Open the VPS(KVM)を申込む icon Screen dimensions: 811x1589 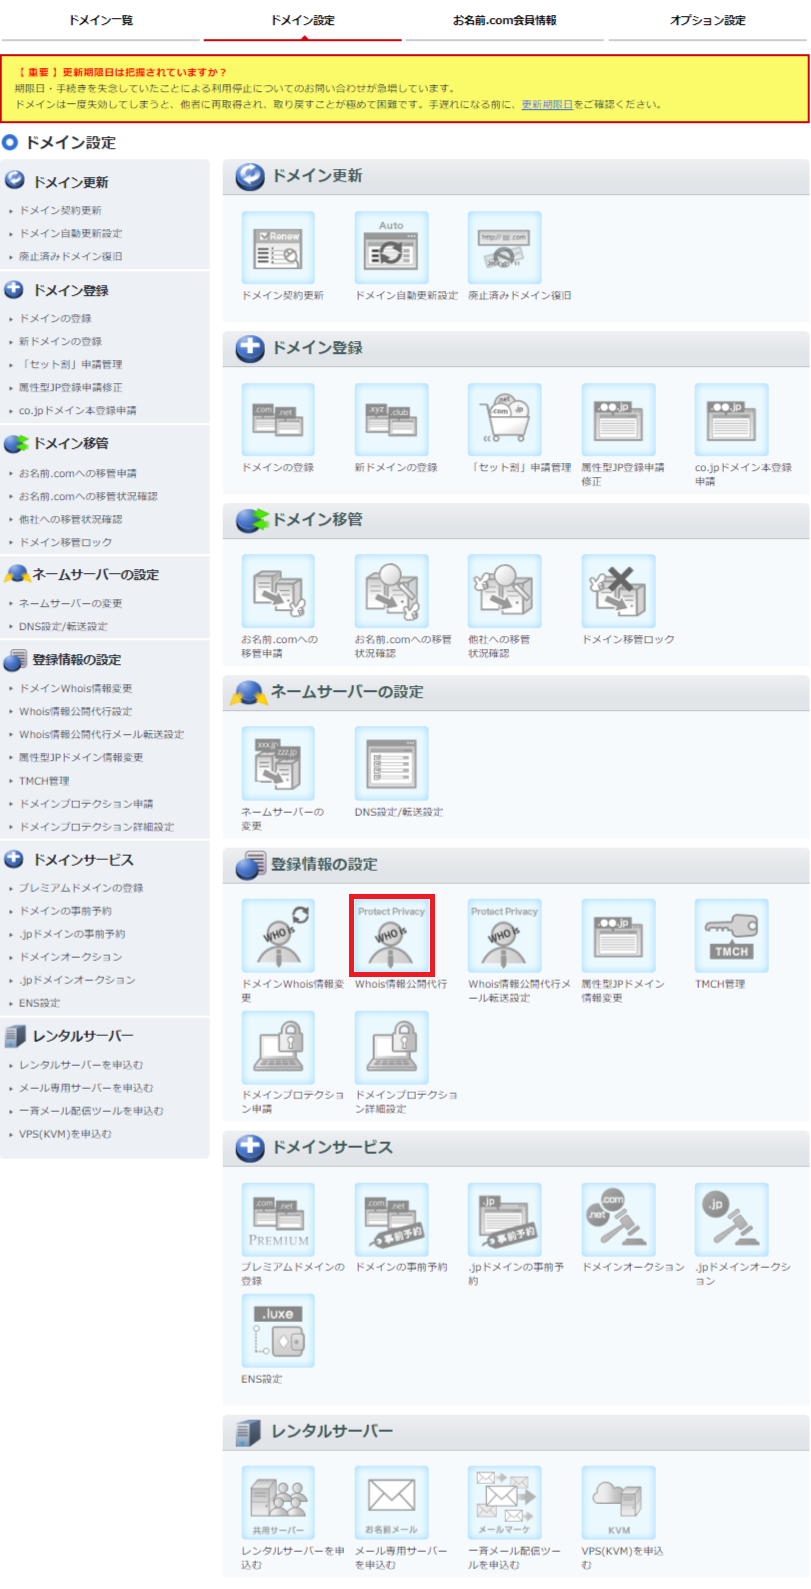[619, 1503]
